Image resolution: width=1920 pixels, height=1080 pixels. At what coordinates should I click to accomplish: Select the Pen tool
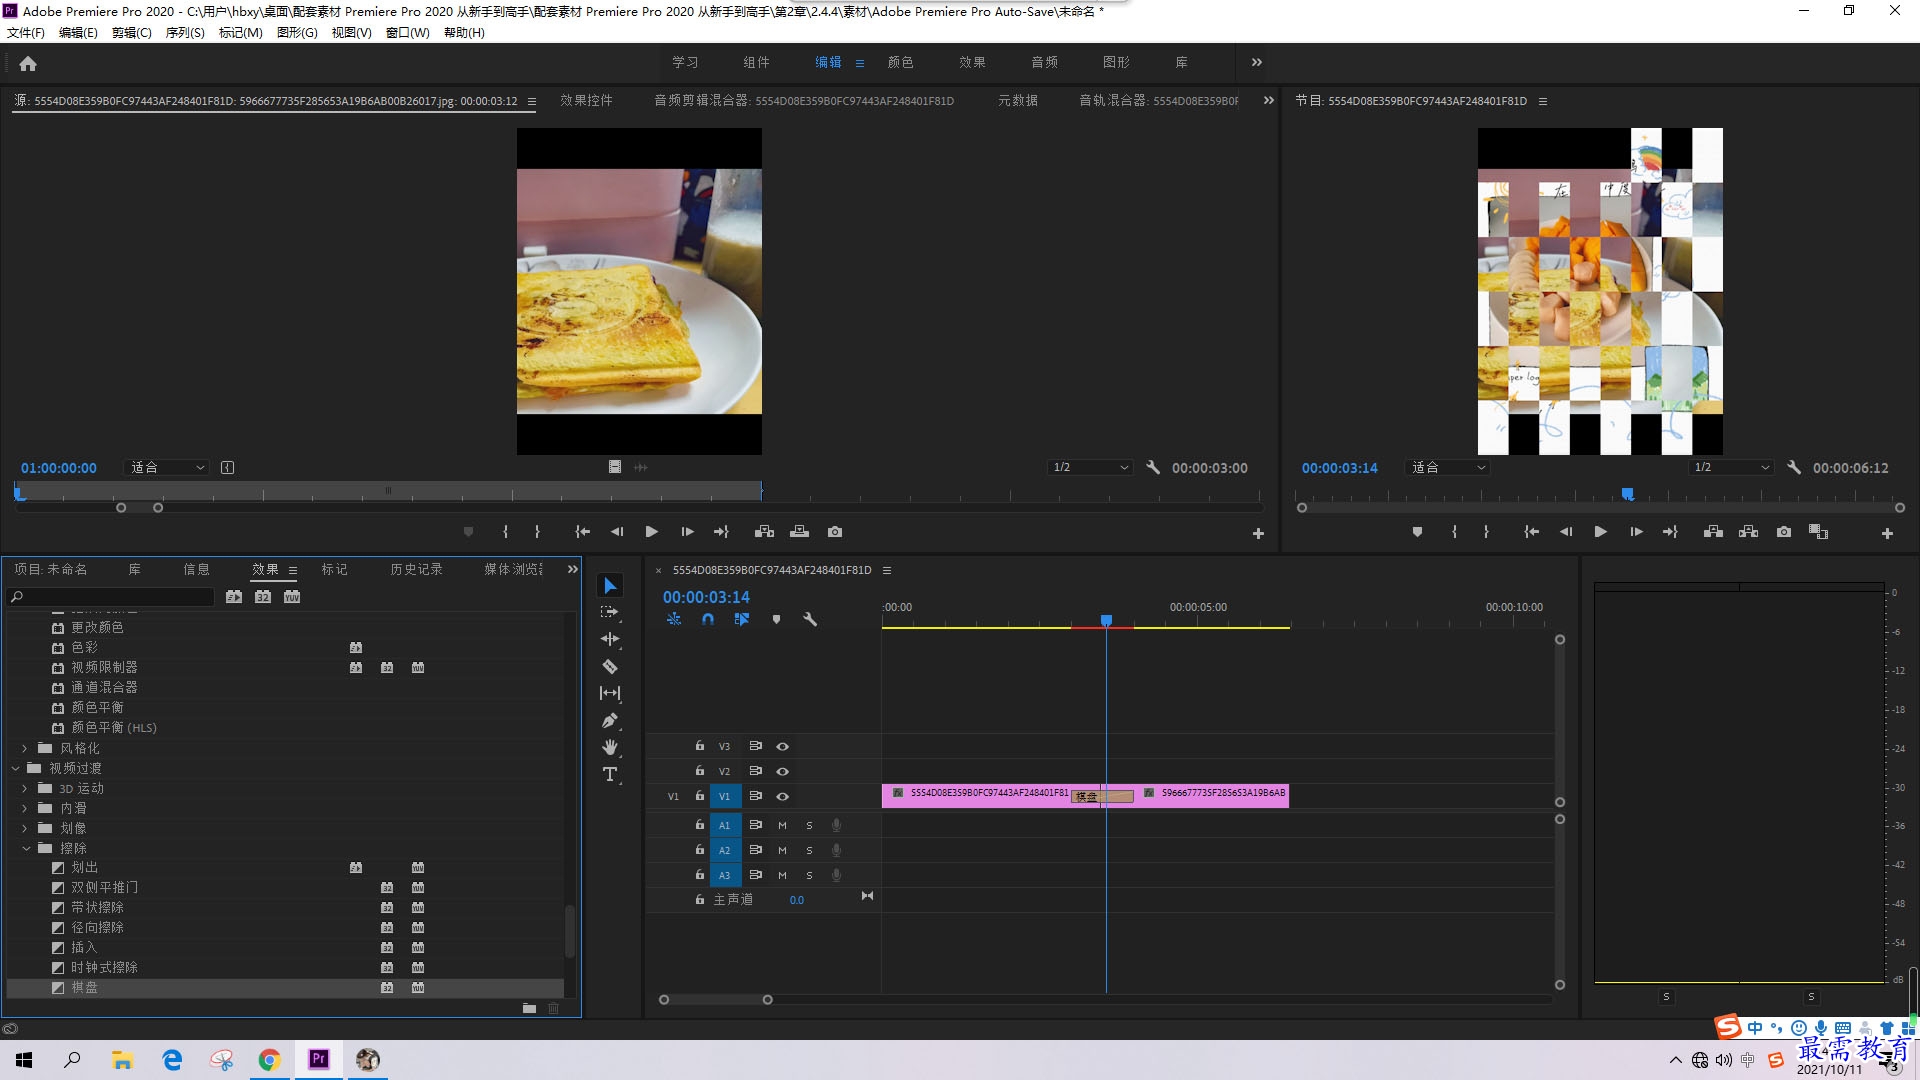[x=610, y=720]
